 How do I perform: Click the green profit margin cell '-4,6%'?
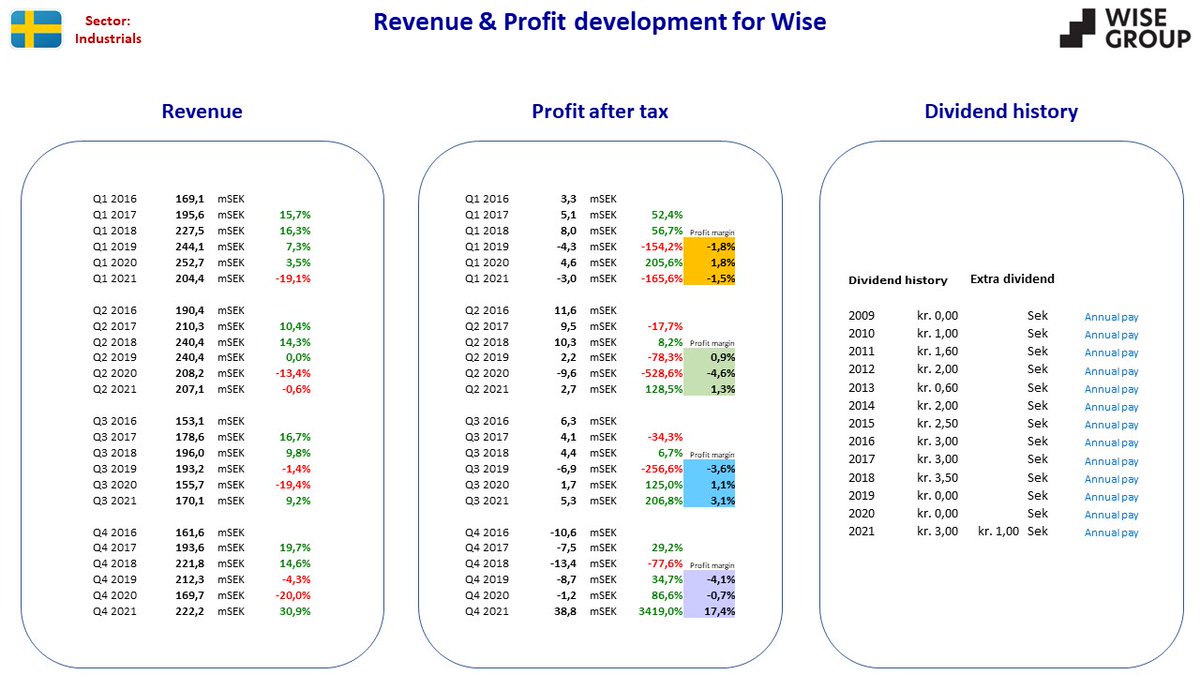pos(709,374)
